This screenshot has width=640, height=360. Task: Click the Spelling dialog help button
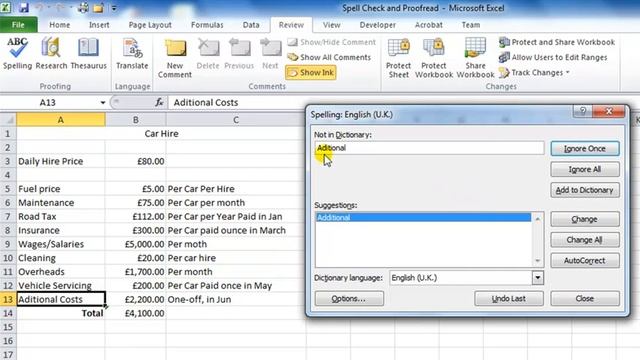(x=583, y=111)
